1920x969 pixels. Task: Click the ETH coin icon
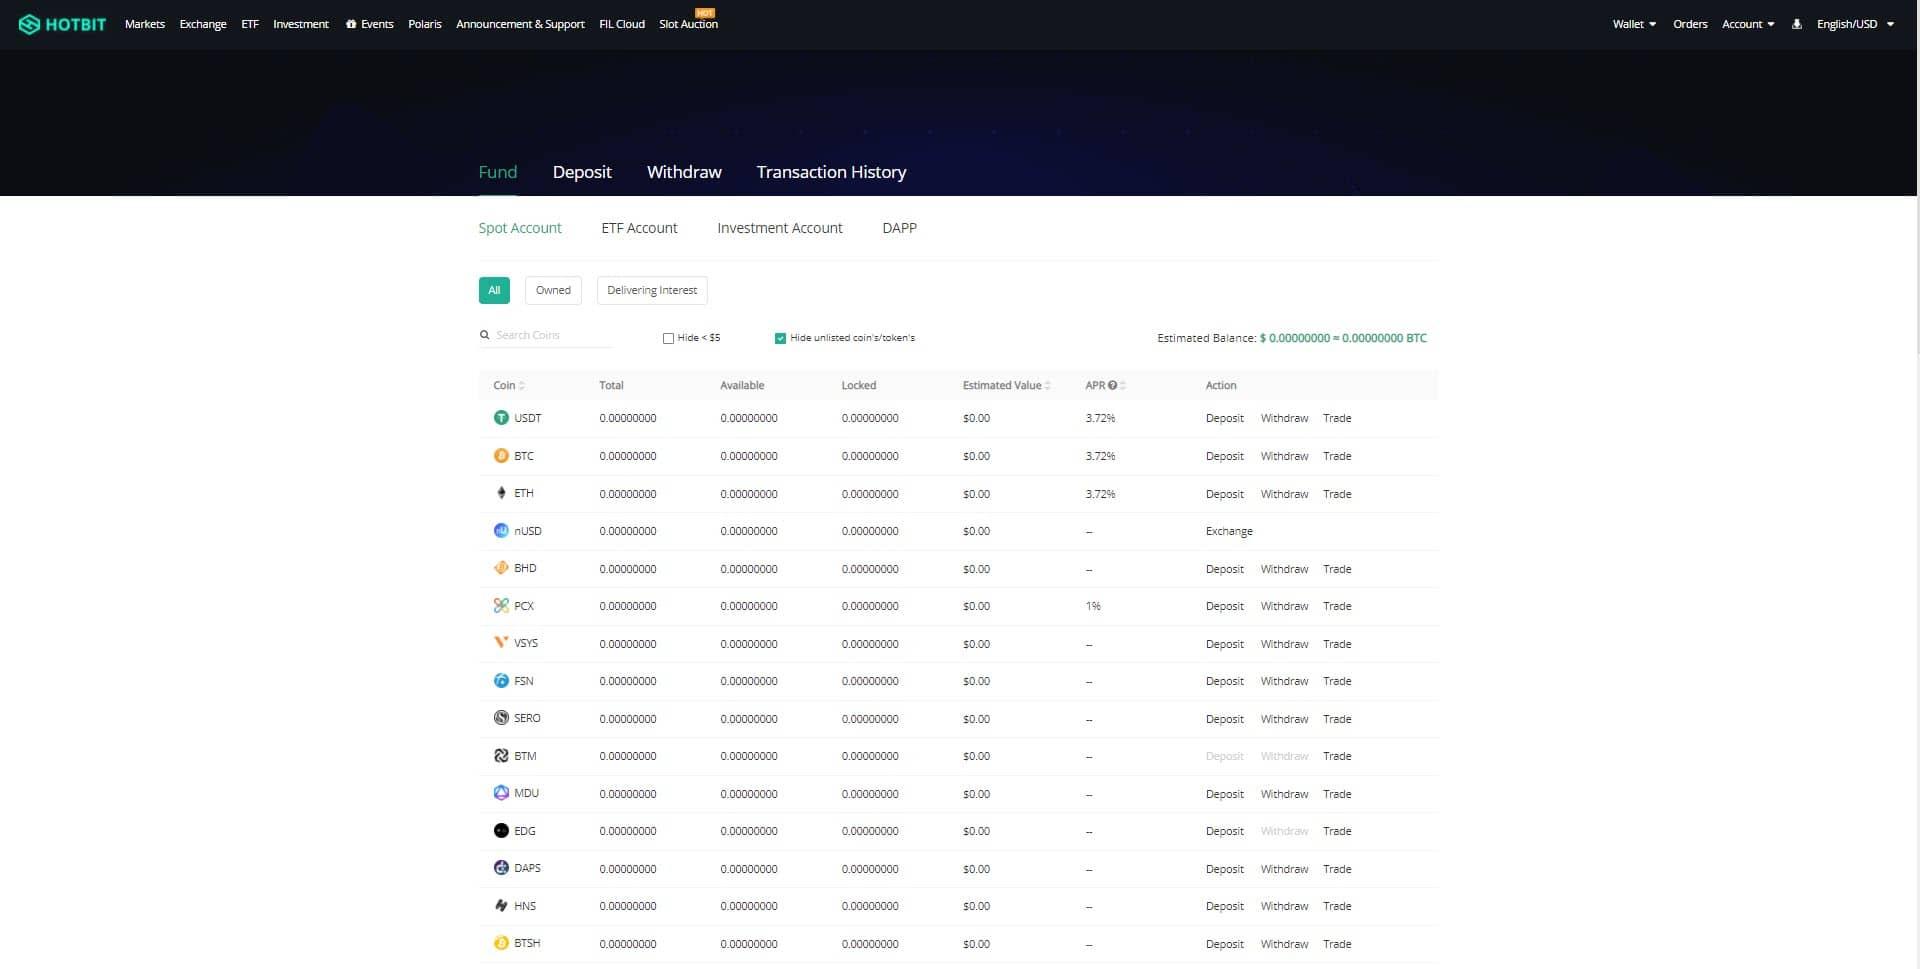coord(501,493)
